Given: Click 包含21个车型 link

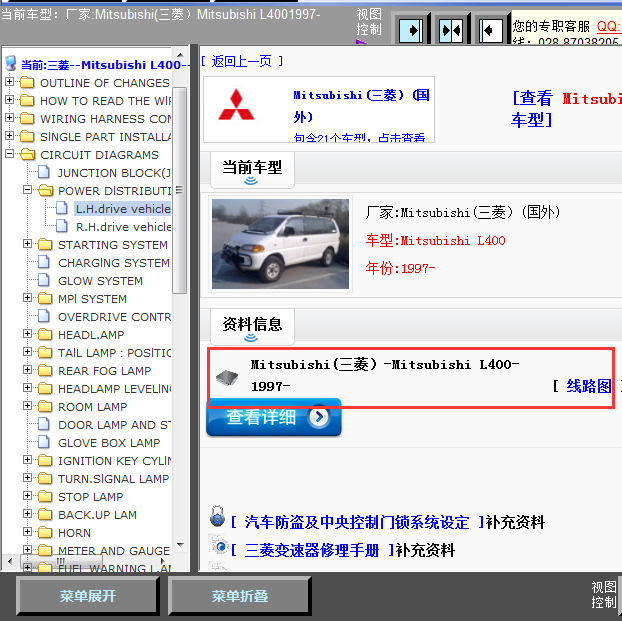Looking at the screenshot, I should pos(359,137).
